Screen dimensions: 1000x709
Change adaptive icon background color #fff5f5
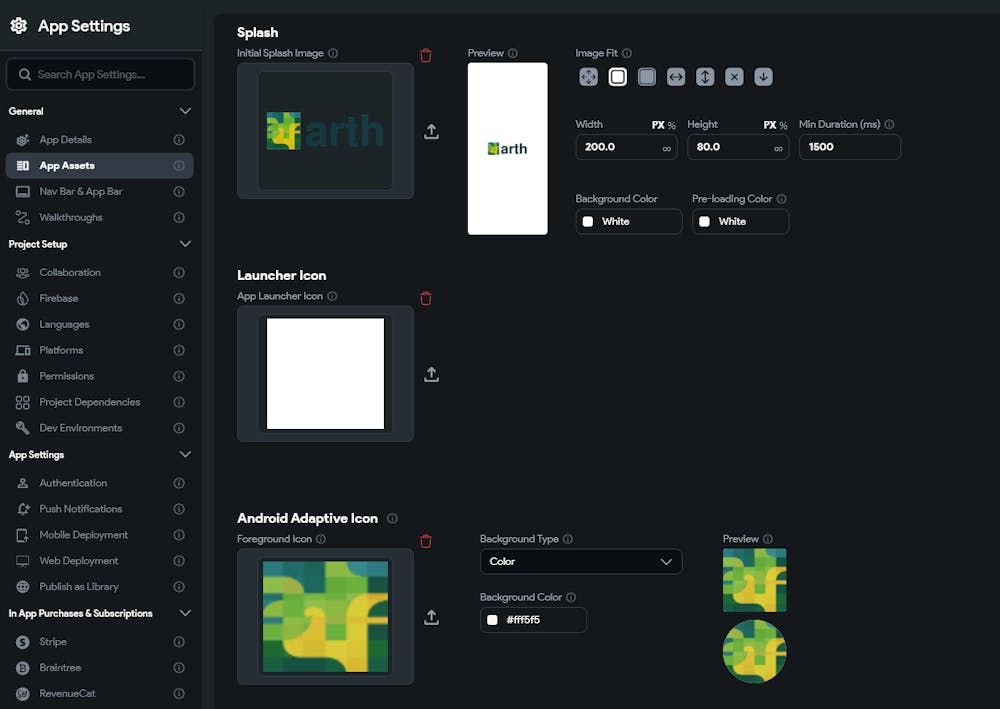point(533,620)
